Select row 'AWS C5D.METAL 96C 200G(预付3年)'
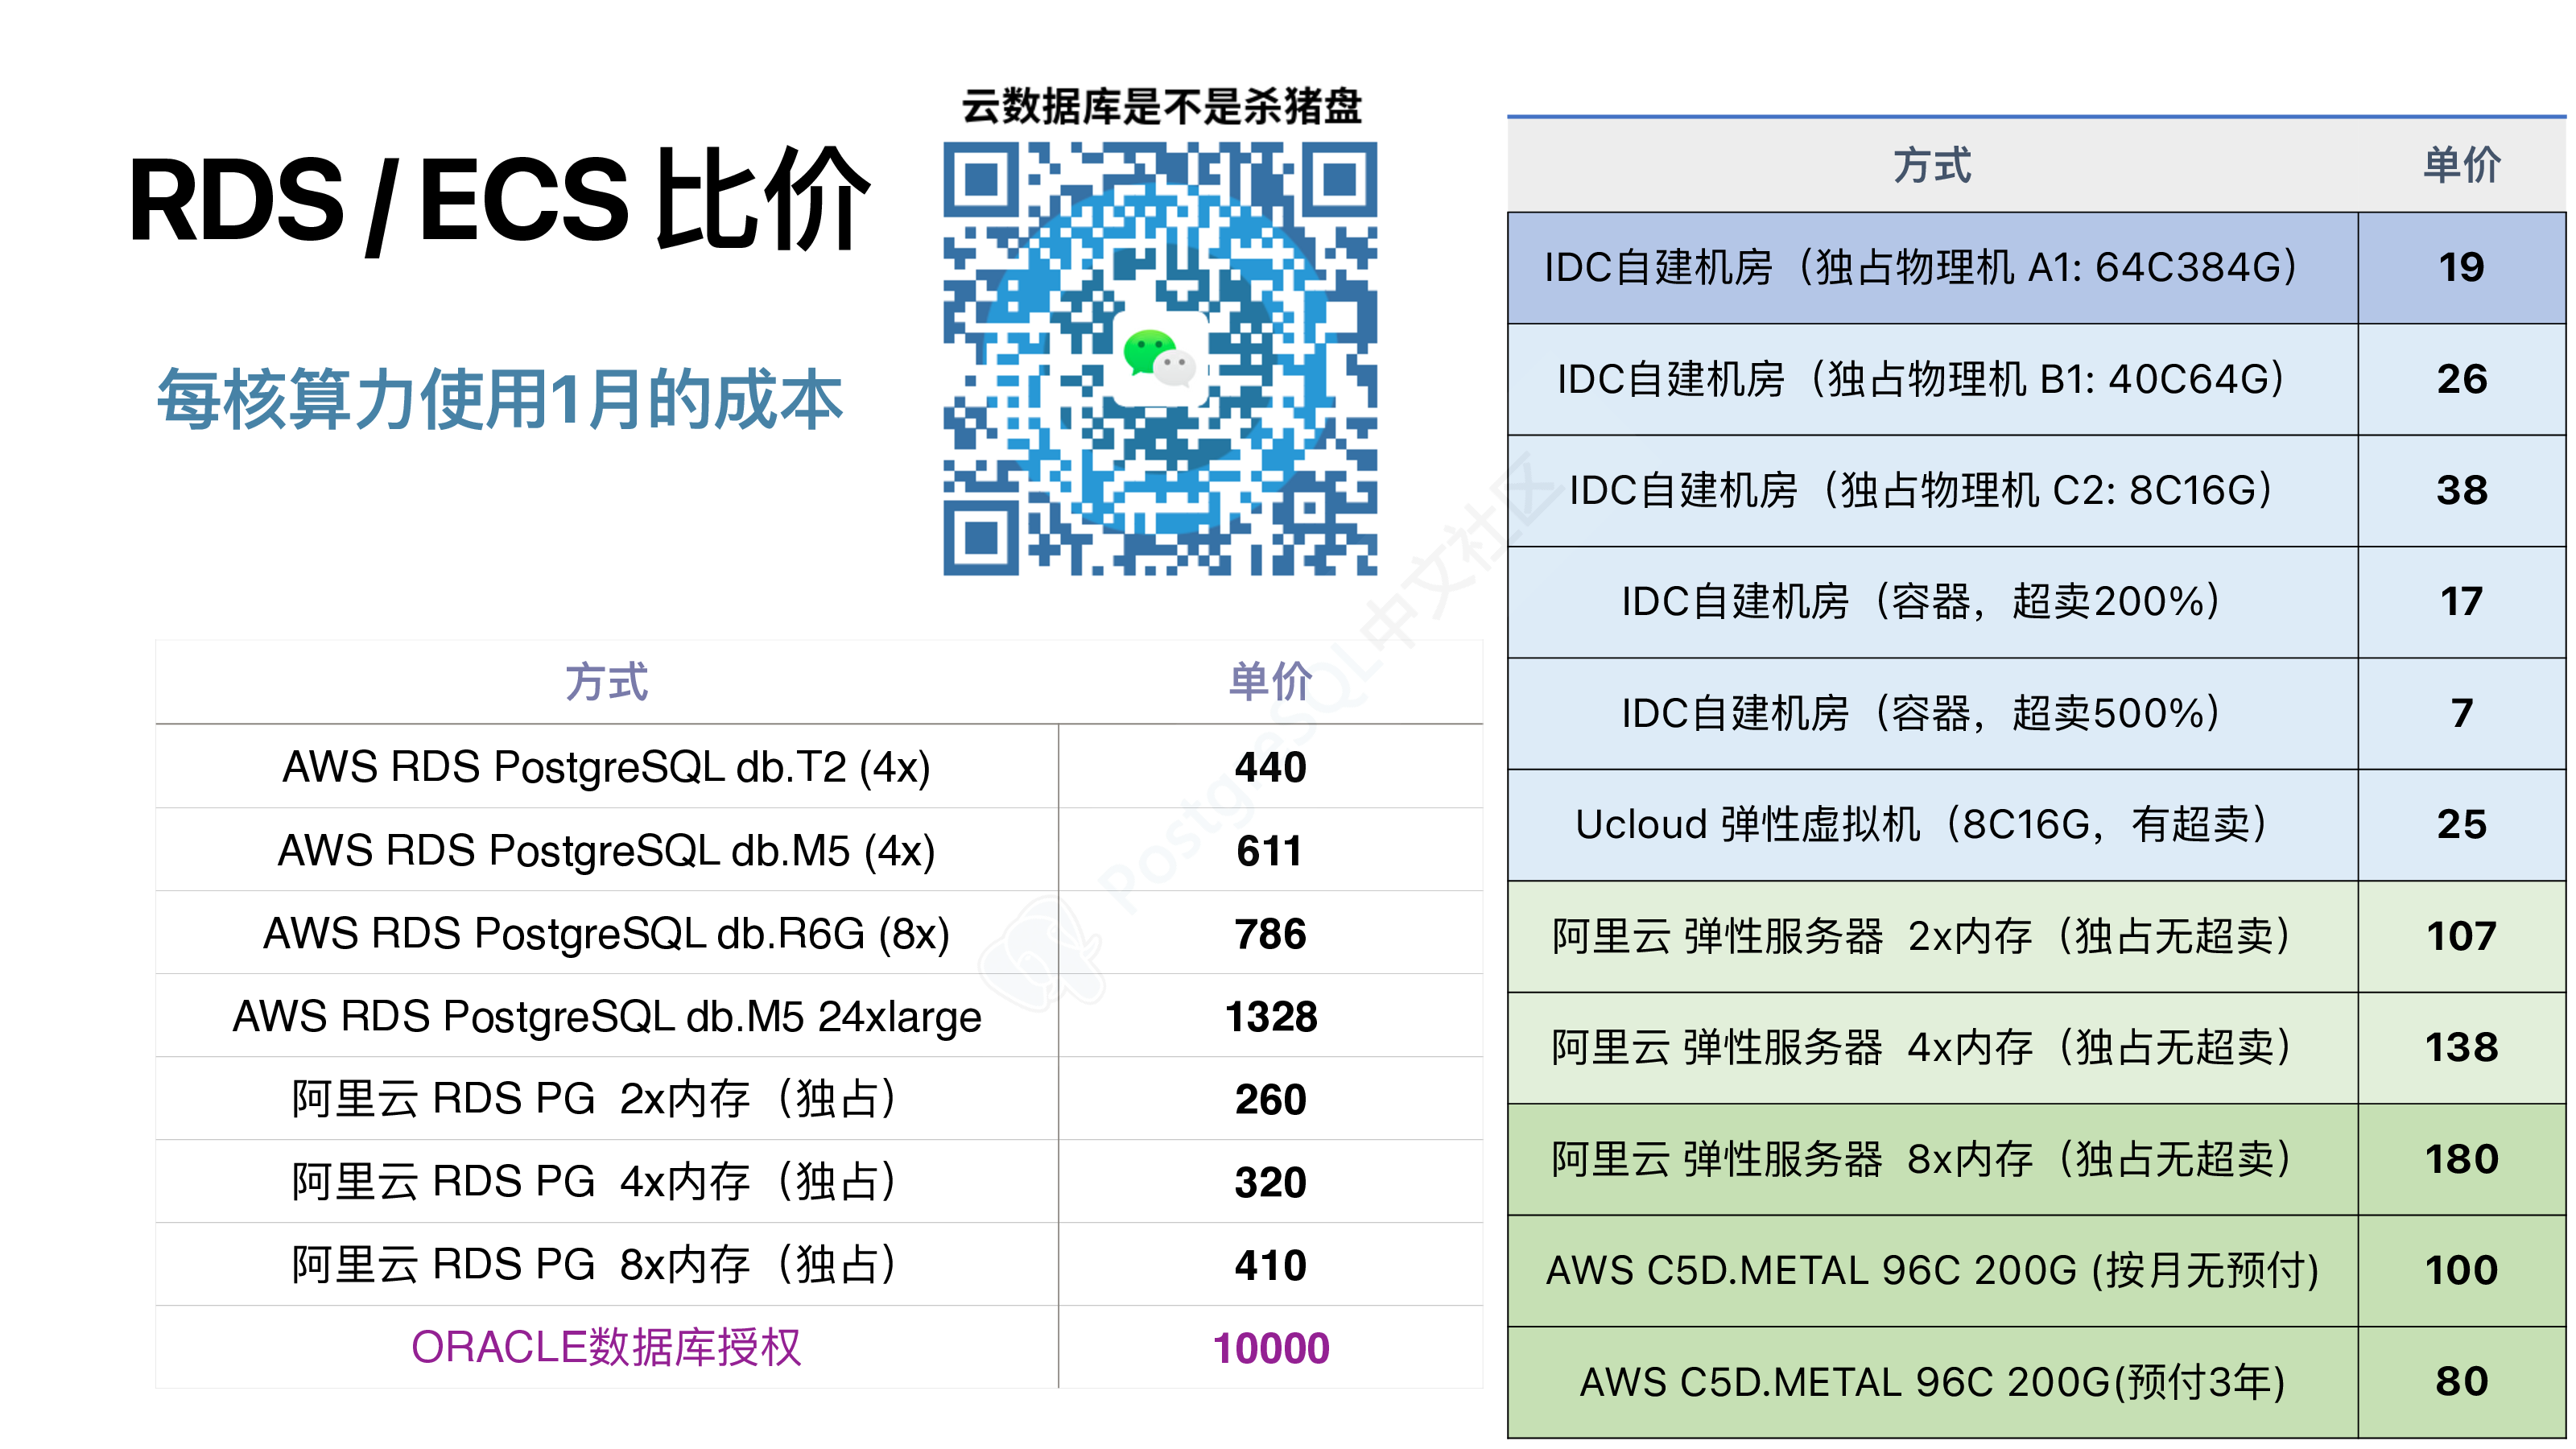 [x=2037, y=1382]
